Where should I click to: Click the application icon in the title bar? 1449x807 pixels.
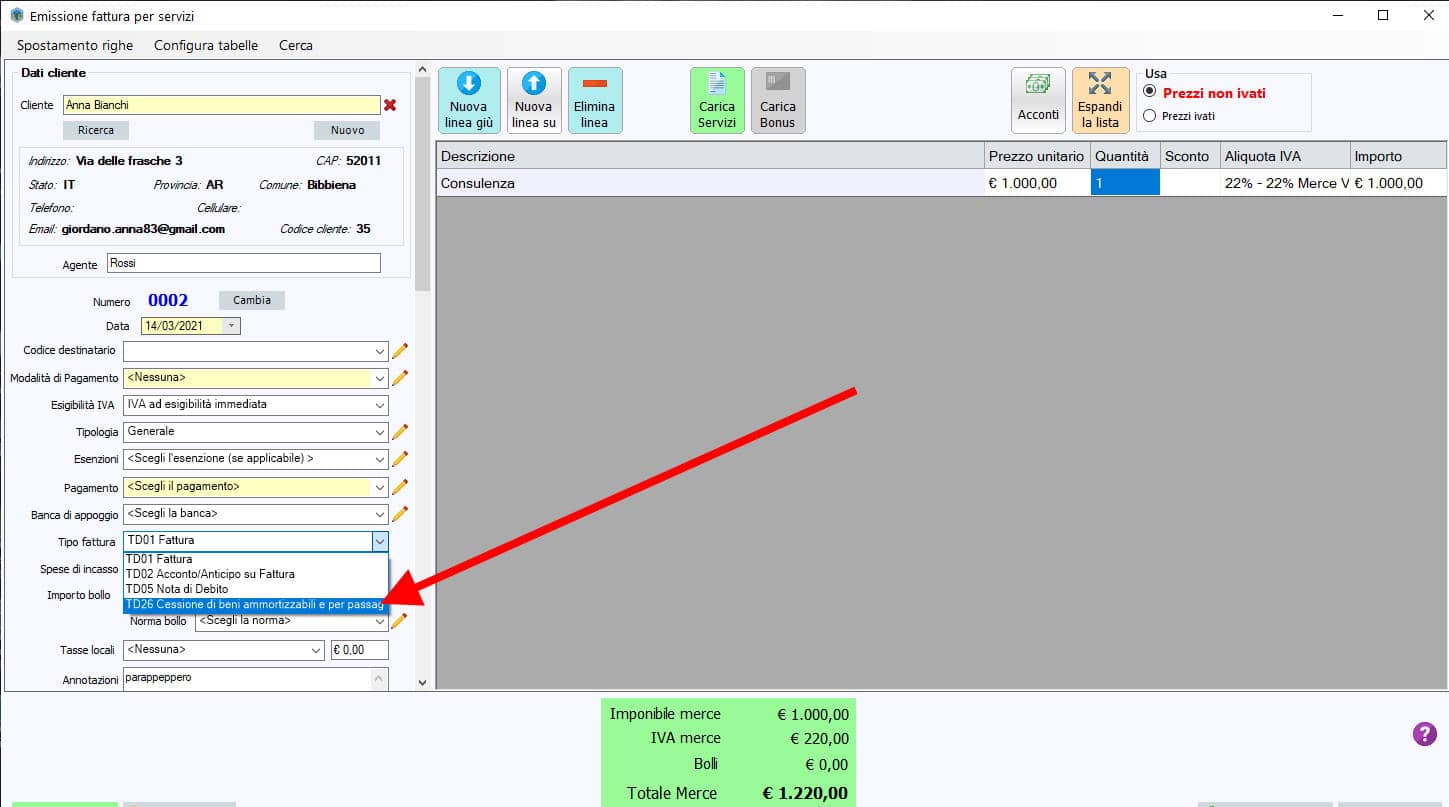[x=16, y=16]
